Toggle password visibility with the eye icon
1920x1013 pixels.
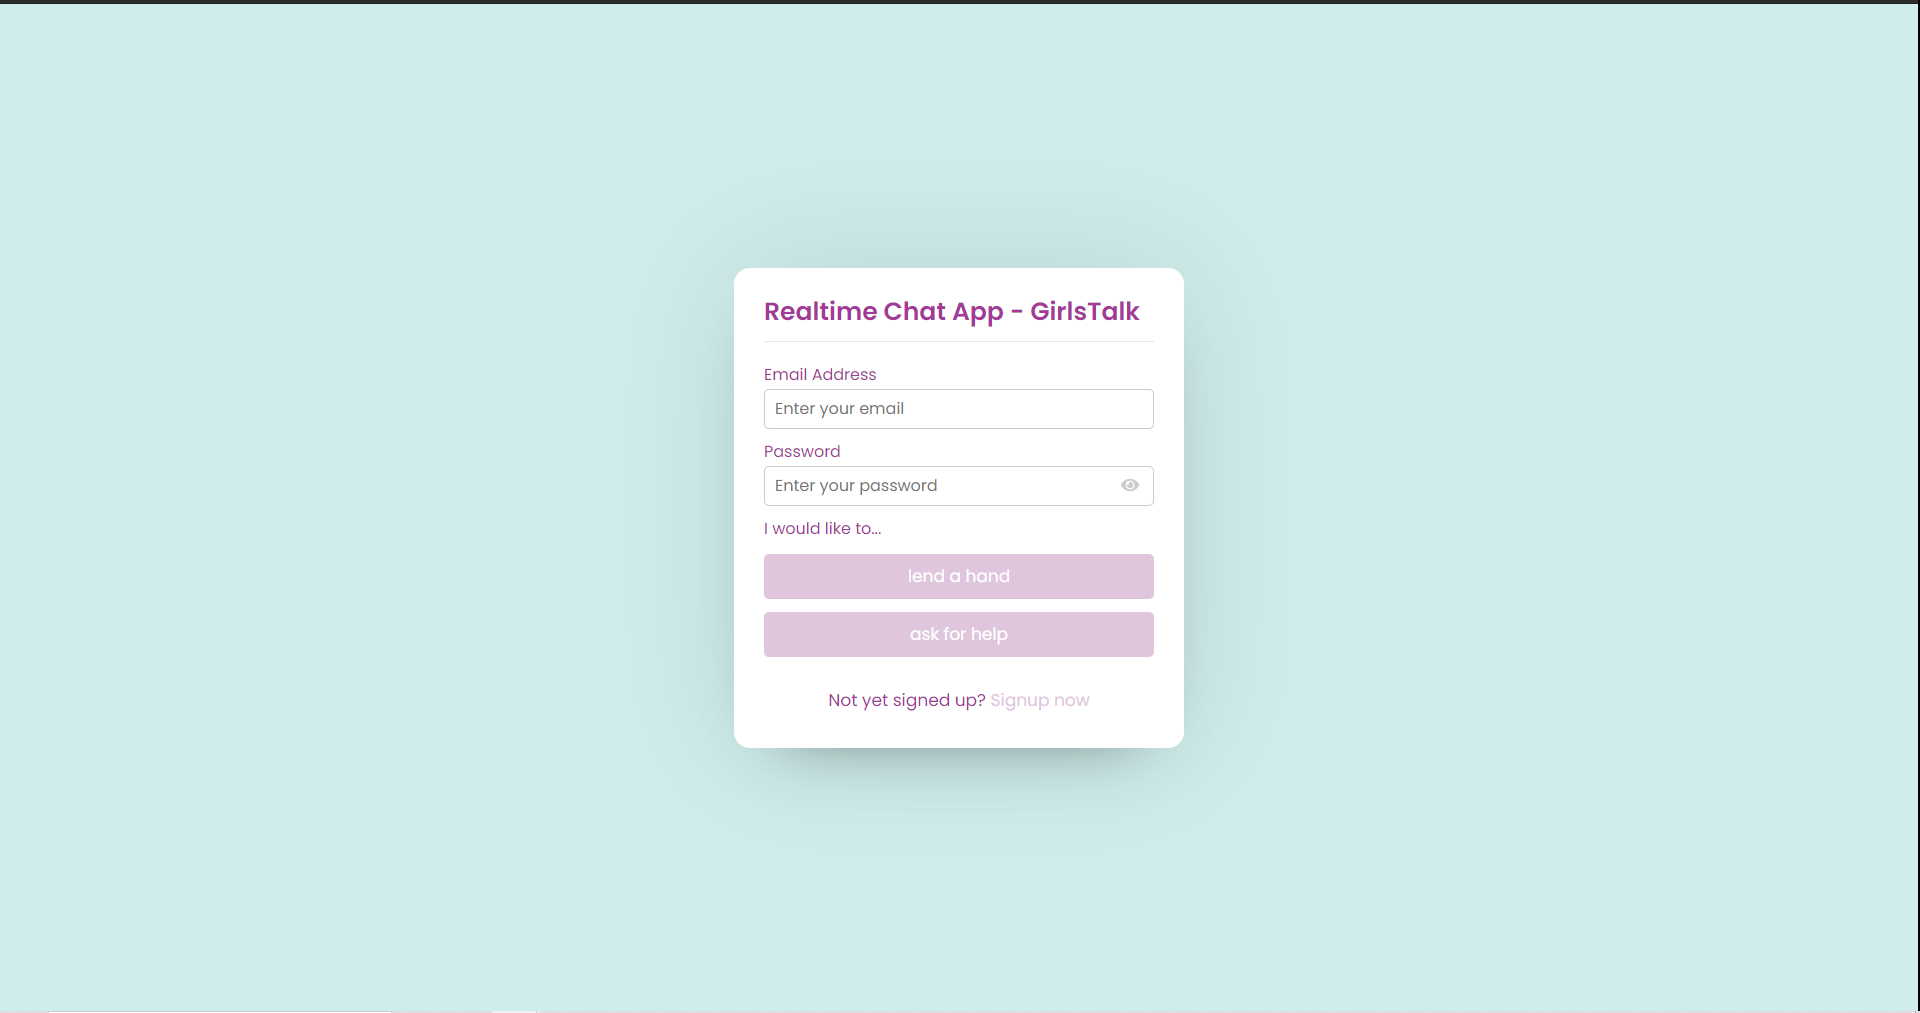[x=1130, y=485]
